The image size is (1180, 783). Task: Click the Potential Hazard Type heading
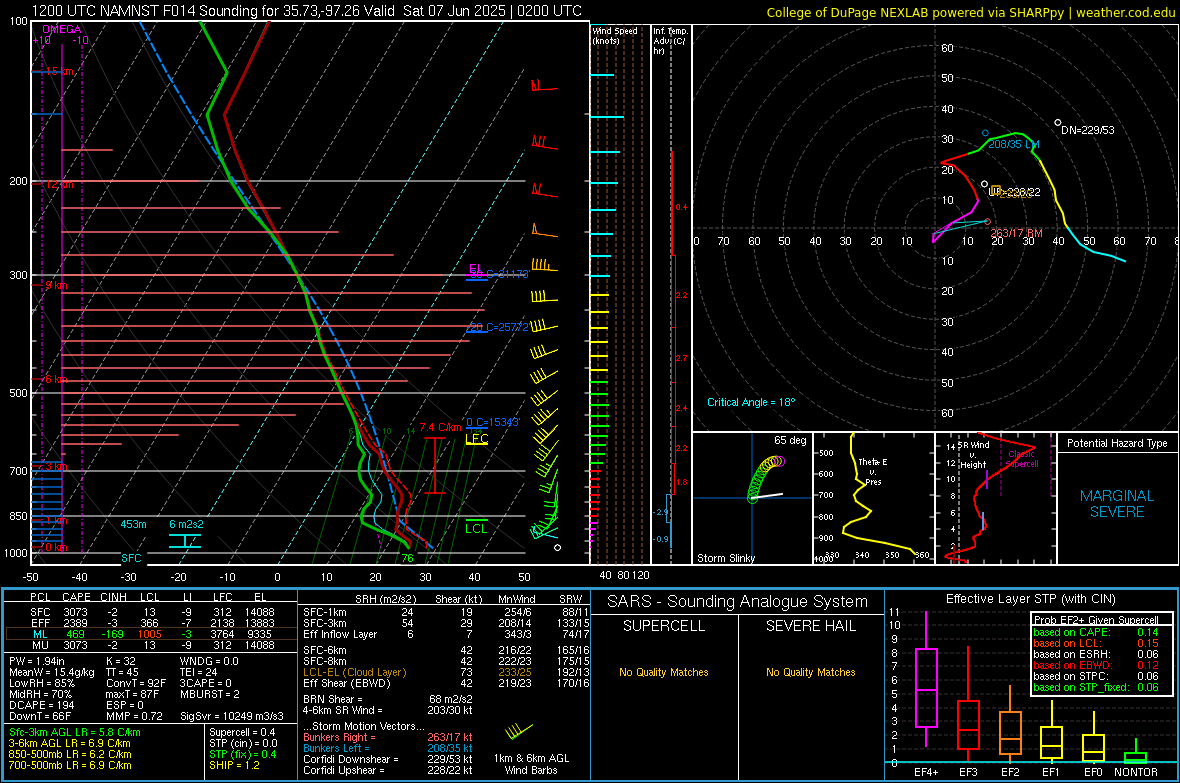coord(1117,443)
